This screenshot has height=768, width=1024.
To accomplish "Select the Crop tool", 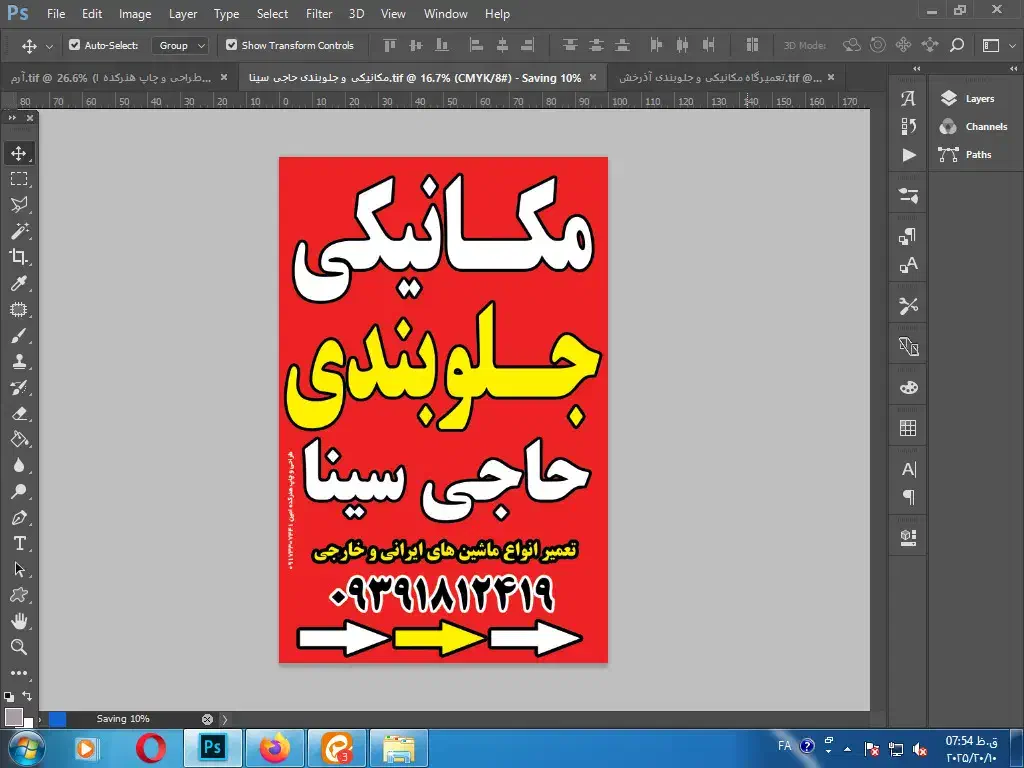I will (x=19, y=257).
